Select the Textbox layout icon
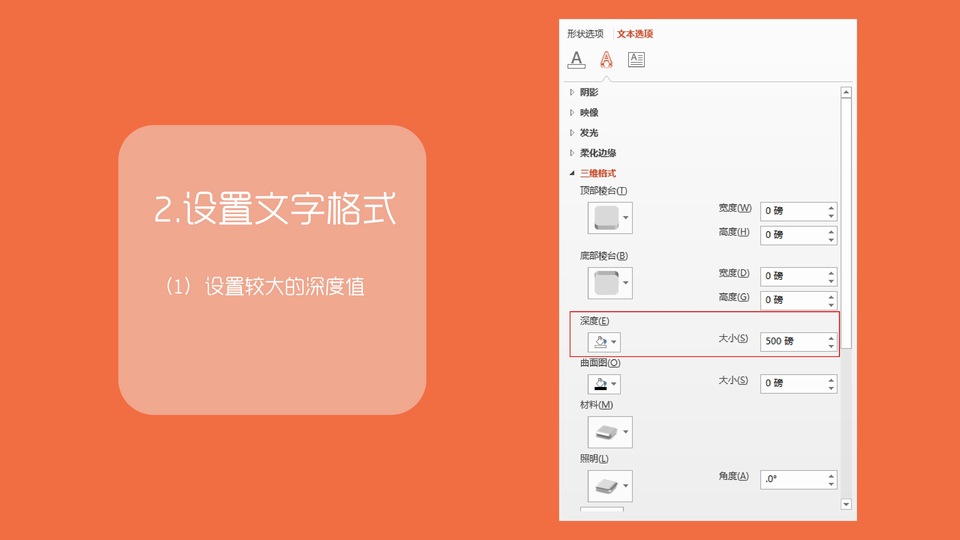The image size is (960, 540). (x=636, y=59)
